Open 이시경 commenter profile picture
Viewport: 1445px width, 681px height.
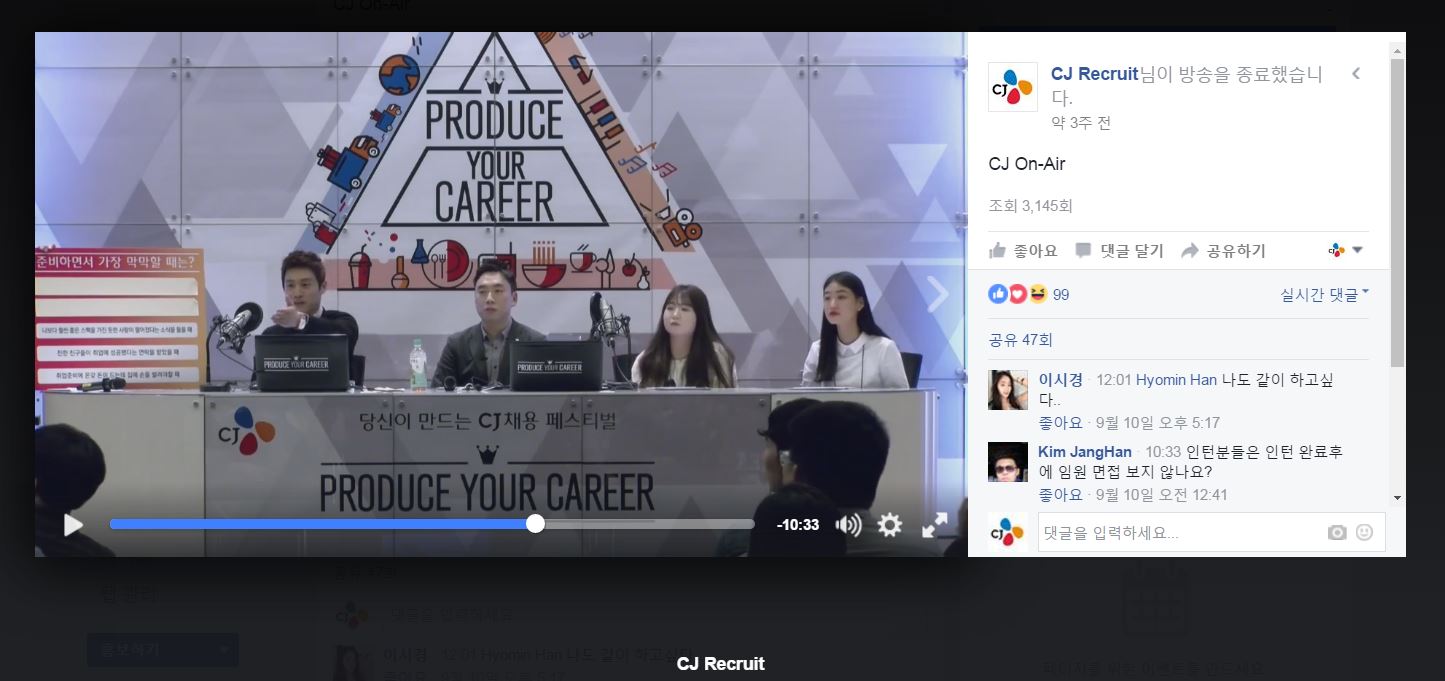tap(1008, 390)
